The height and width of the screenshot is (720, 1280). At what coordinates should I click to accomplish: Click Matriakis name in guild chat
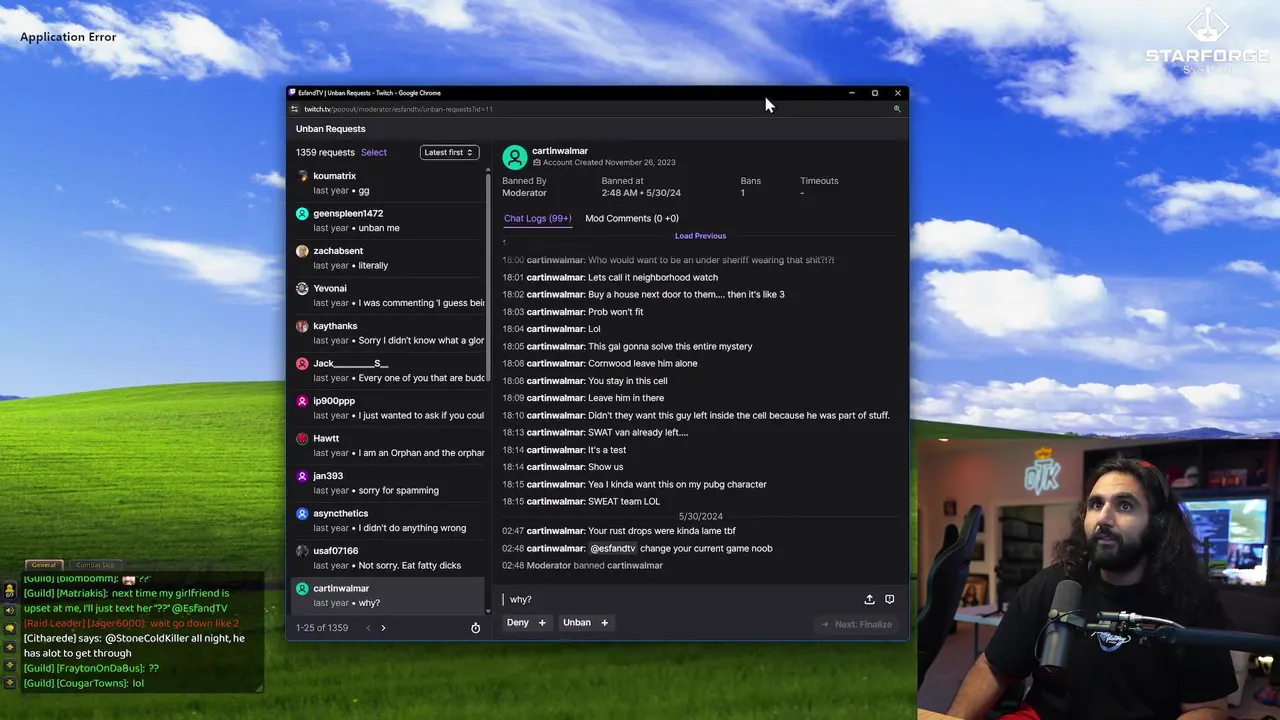[x=80, y=593]
